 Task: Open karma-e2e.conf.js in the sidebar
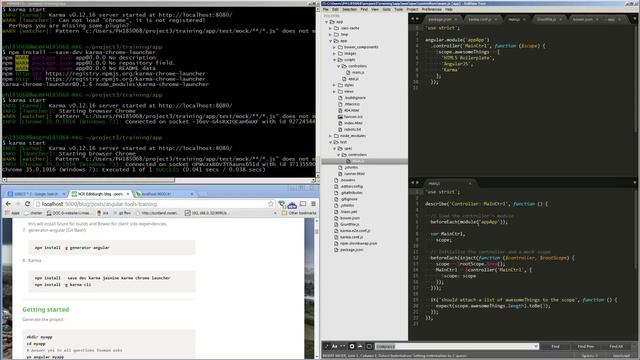click(x=355, y=231)
